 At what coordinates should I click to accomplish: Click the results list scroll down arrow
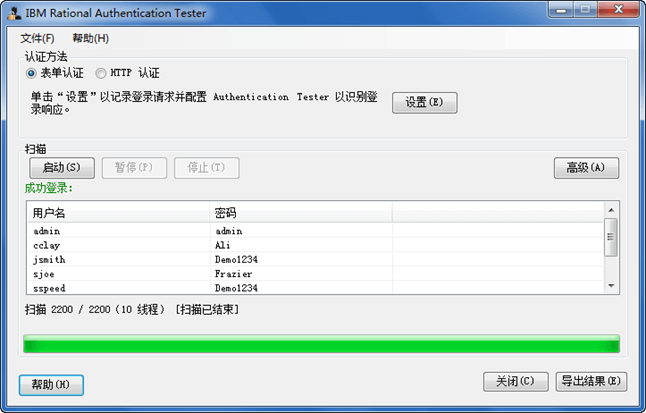(x=611, y=286)
